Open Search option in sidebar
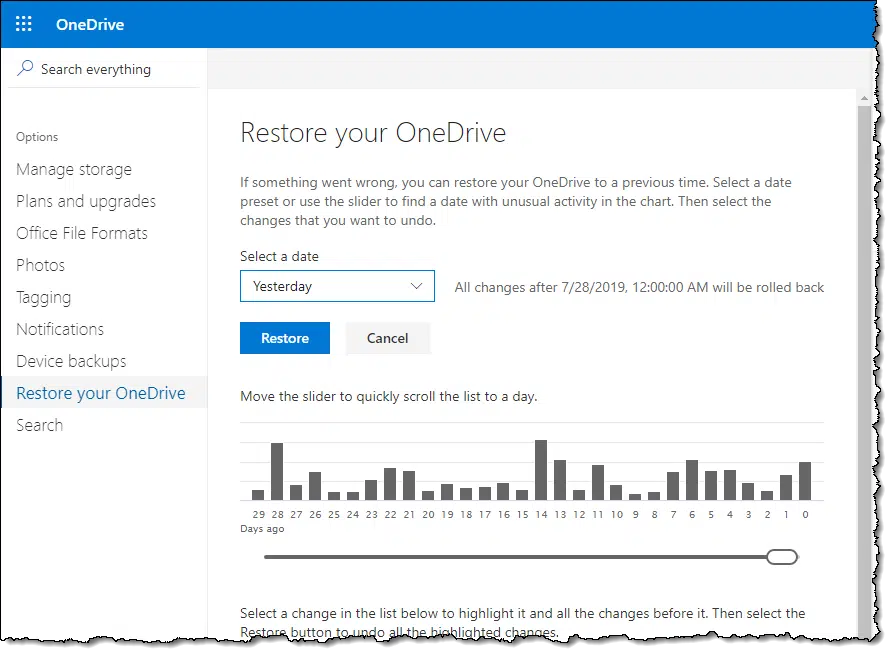 pyautogui.click(x=39, y=425)
